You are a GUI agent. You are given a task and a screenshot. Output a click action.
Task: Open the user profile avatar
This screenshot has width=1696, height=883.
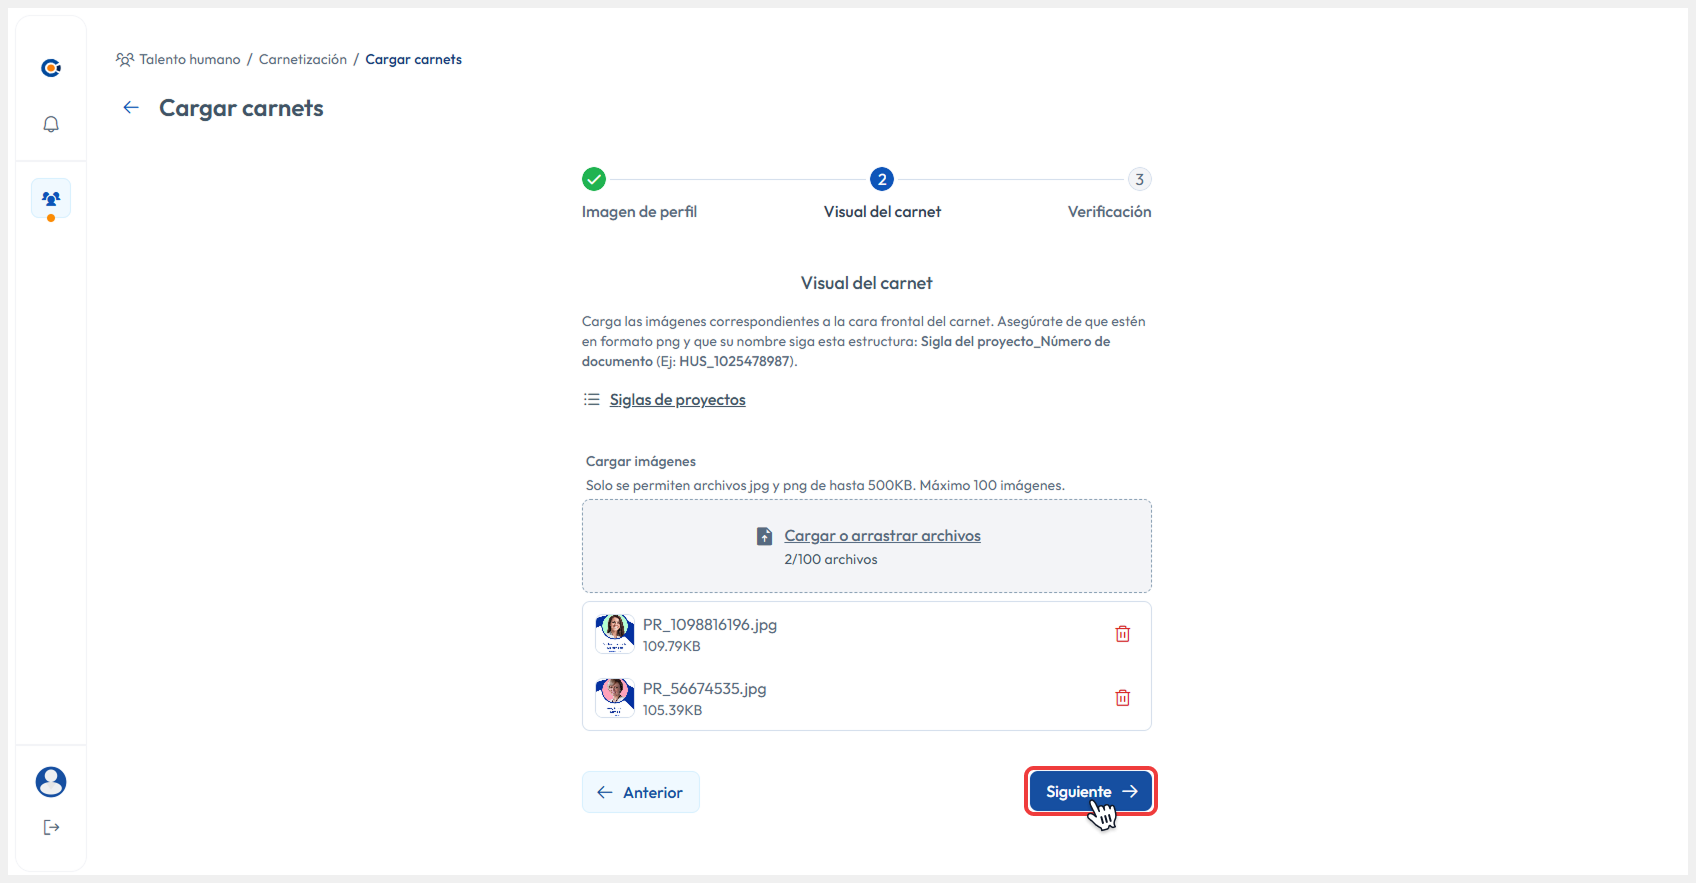[x=51, y=782]
